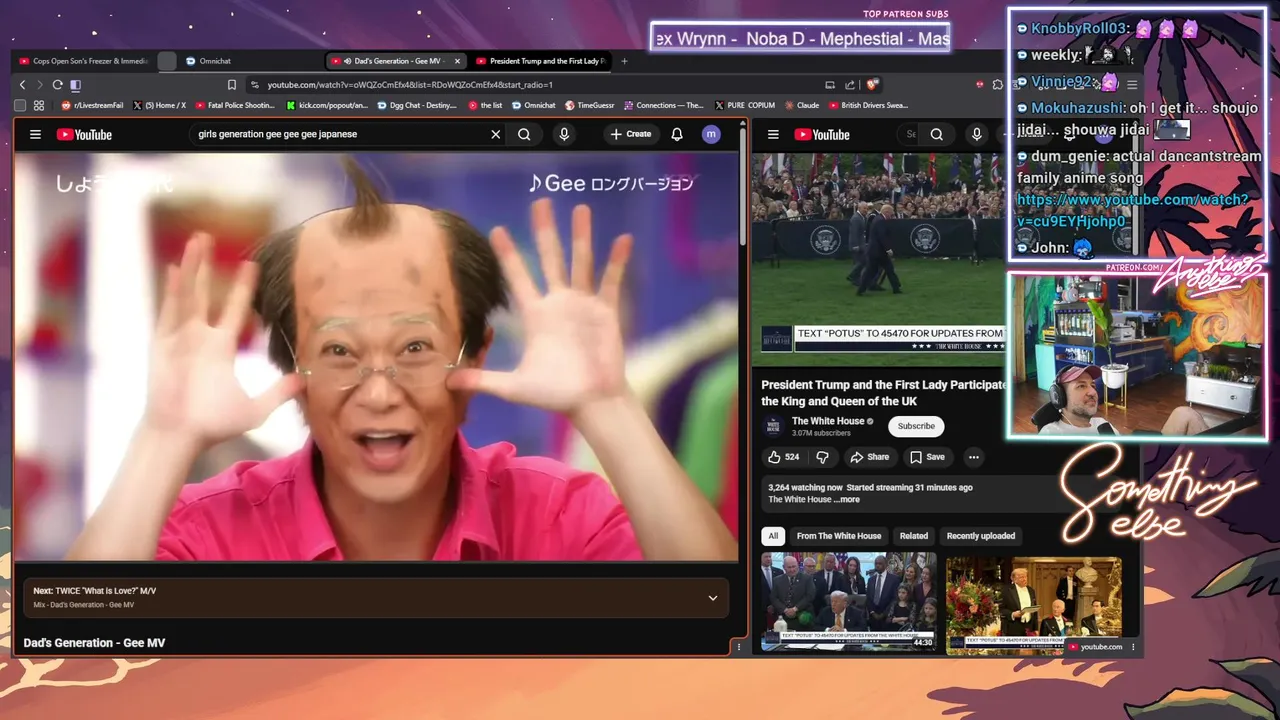The image size is (1280, 720).
Task: Open r/LivestreamFail bookmark
Action: click(92, 105)
